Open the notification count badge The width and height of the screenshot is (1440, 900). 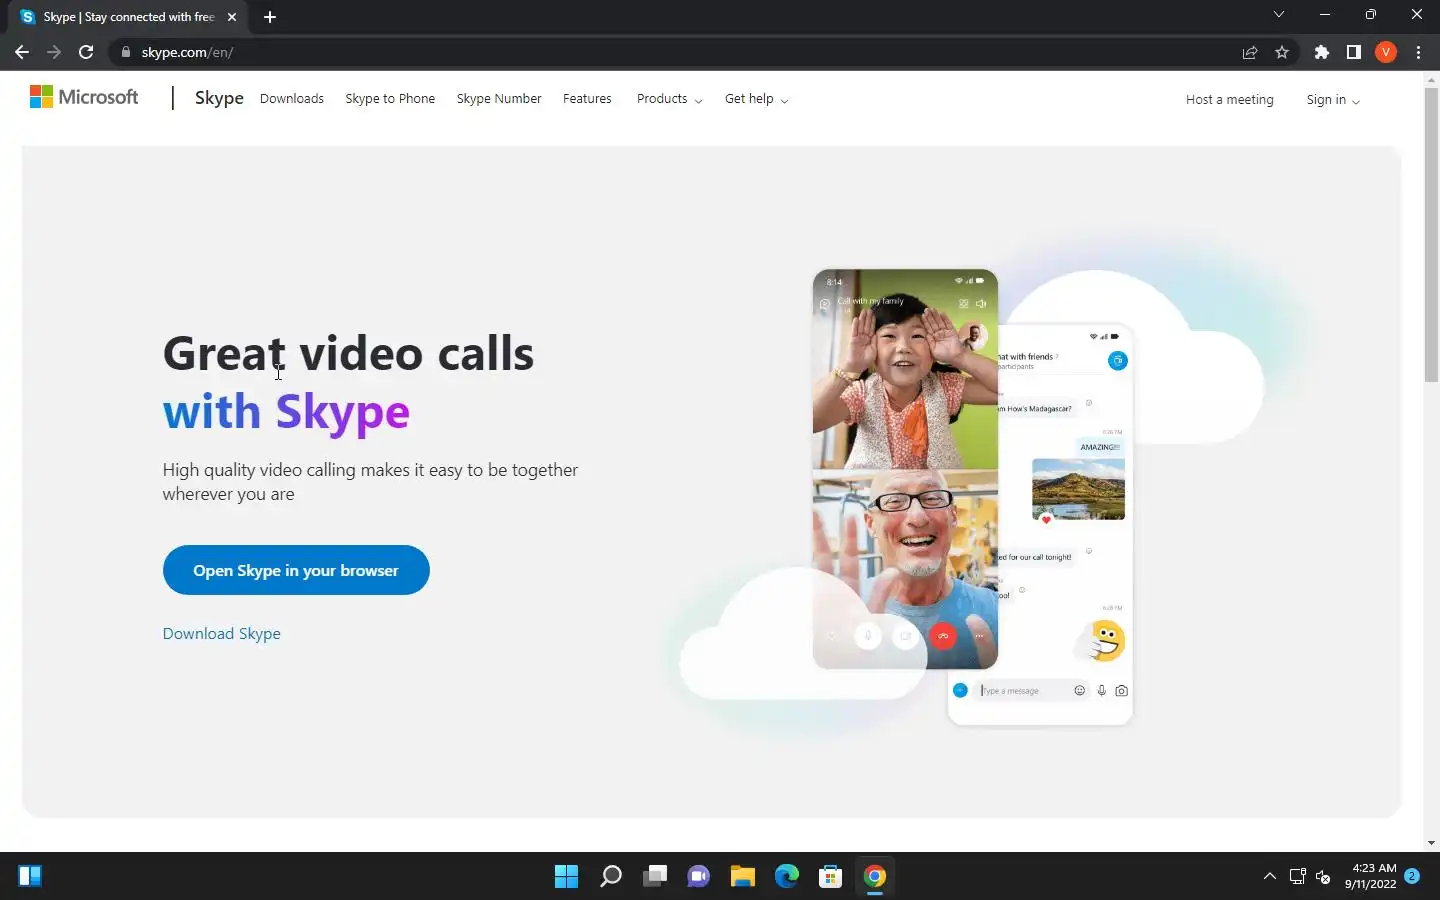pos(1412,876)
